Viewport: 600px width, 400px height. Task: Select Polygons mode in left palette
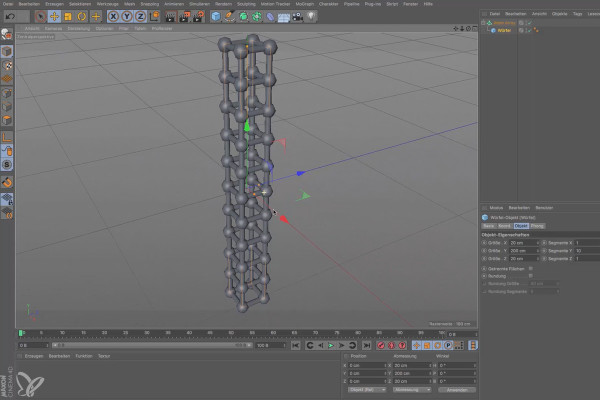click(7, 121)
